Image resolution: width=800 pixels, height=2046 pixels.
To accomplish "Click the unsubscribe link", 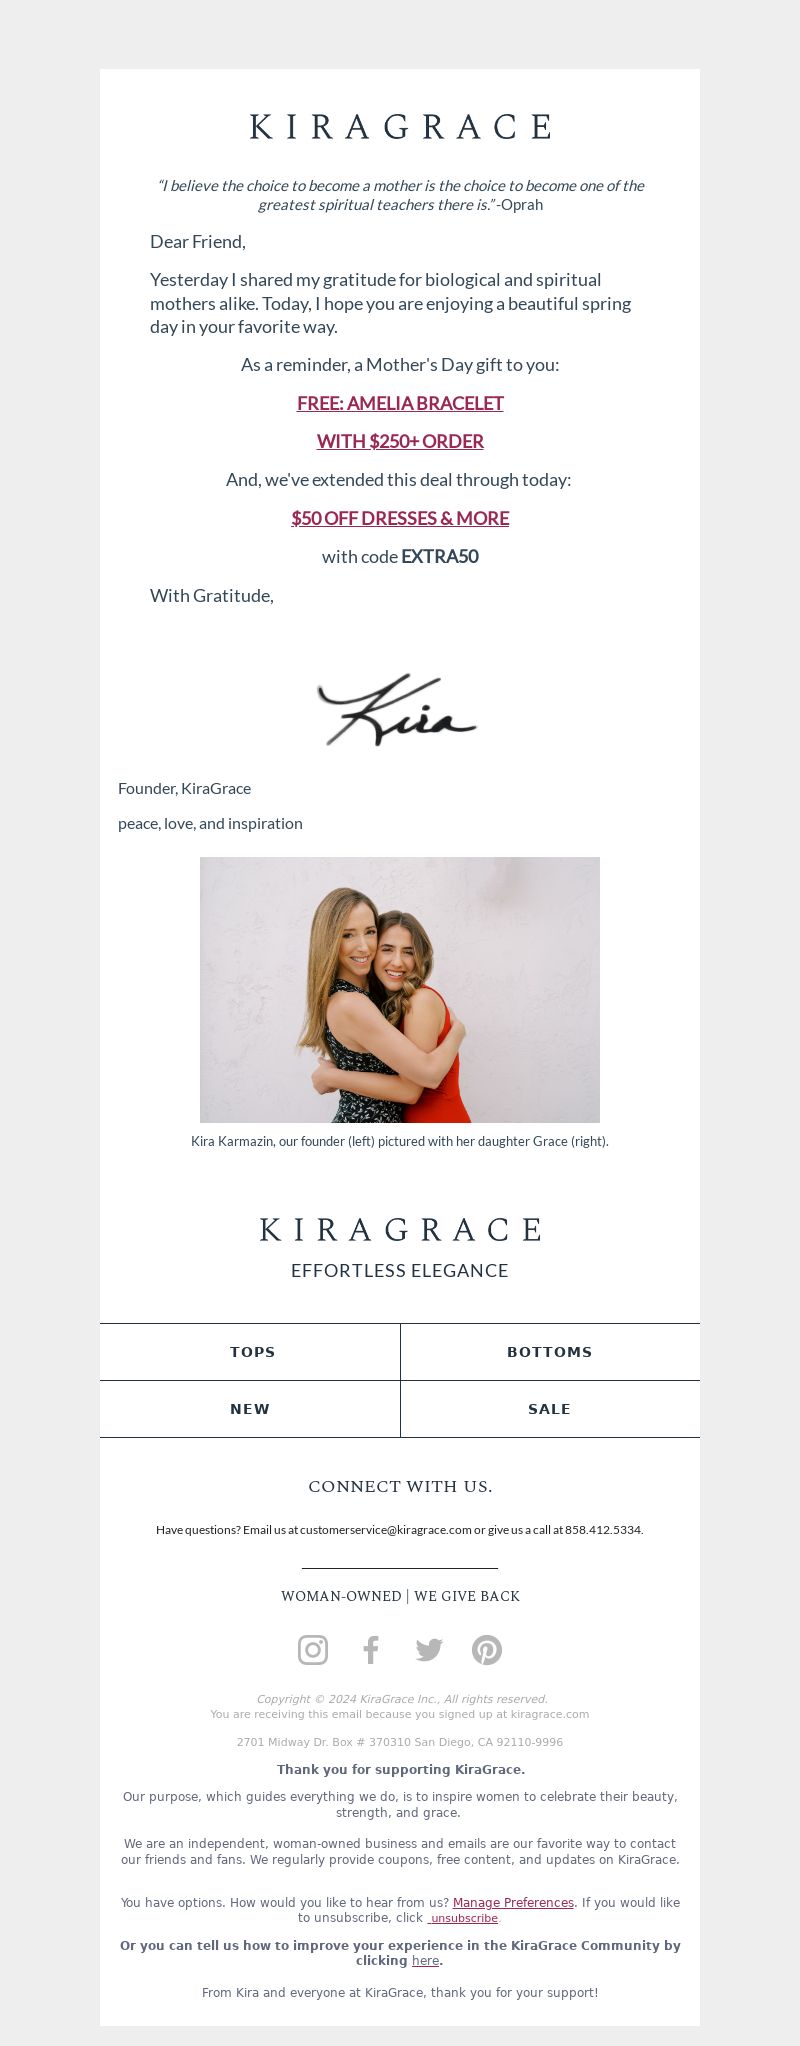I will 463,1918.
